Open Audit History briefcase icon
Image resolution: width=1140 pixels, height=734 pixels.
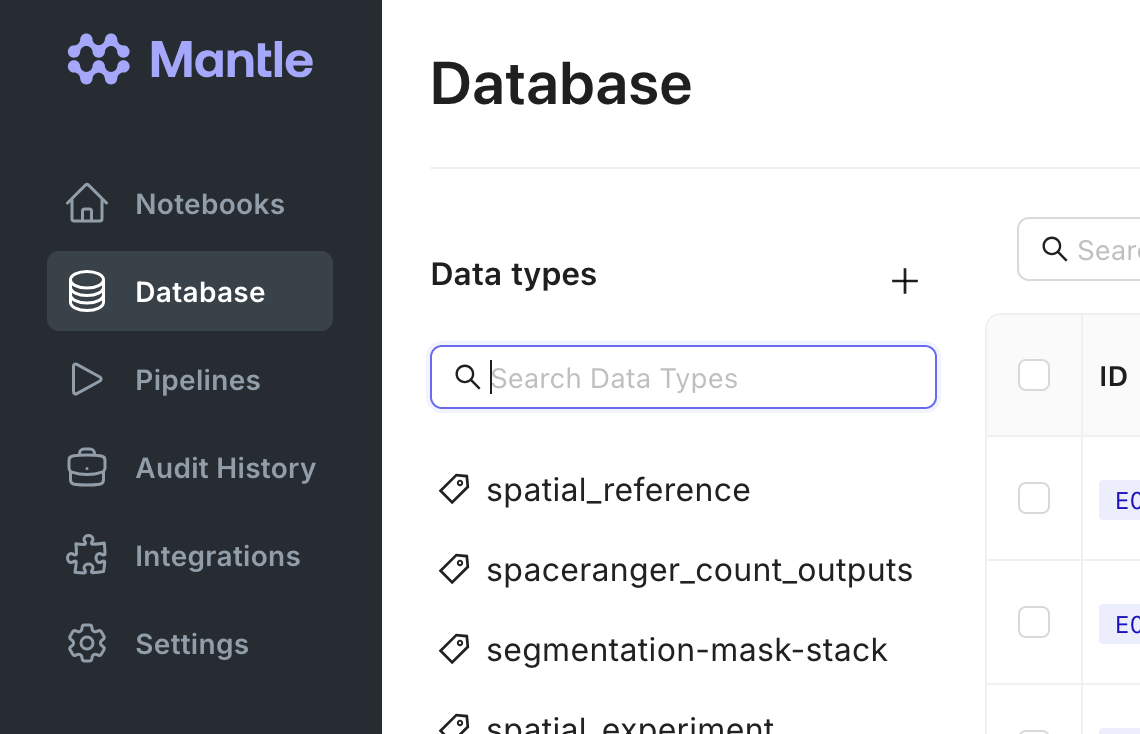(x=87, y=467)
